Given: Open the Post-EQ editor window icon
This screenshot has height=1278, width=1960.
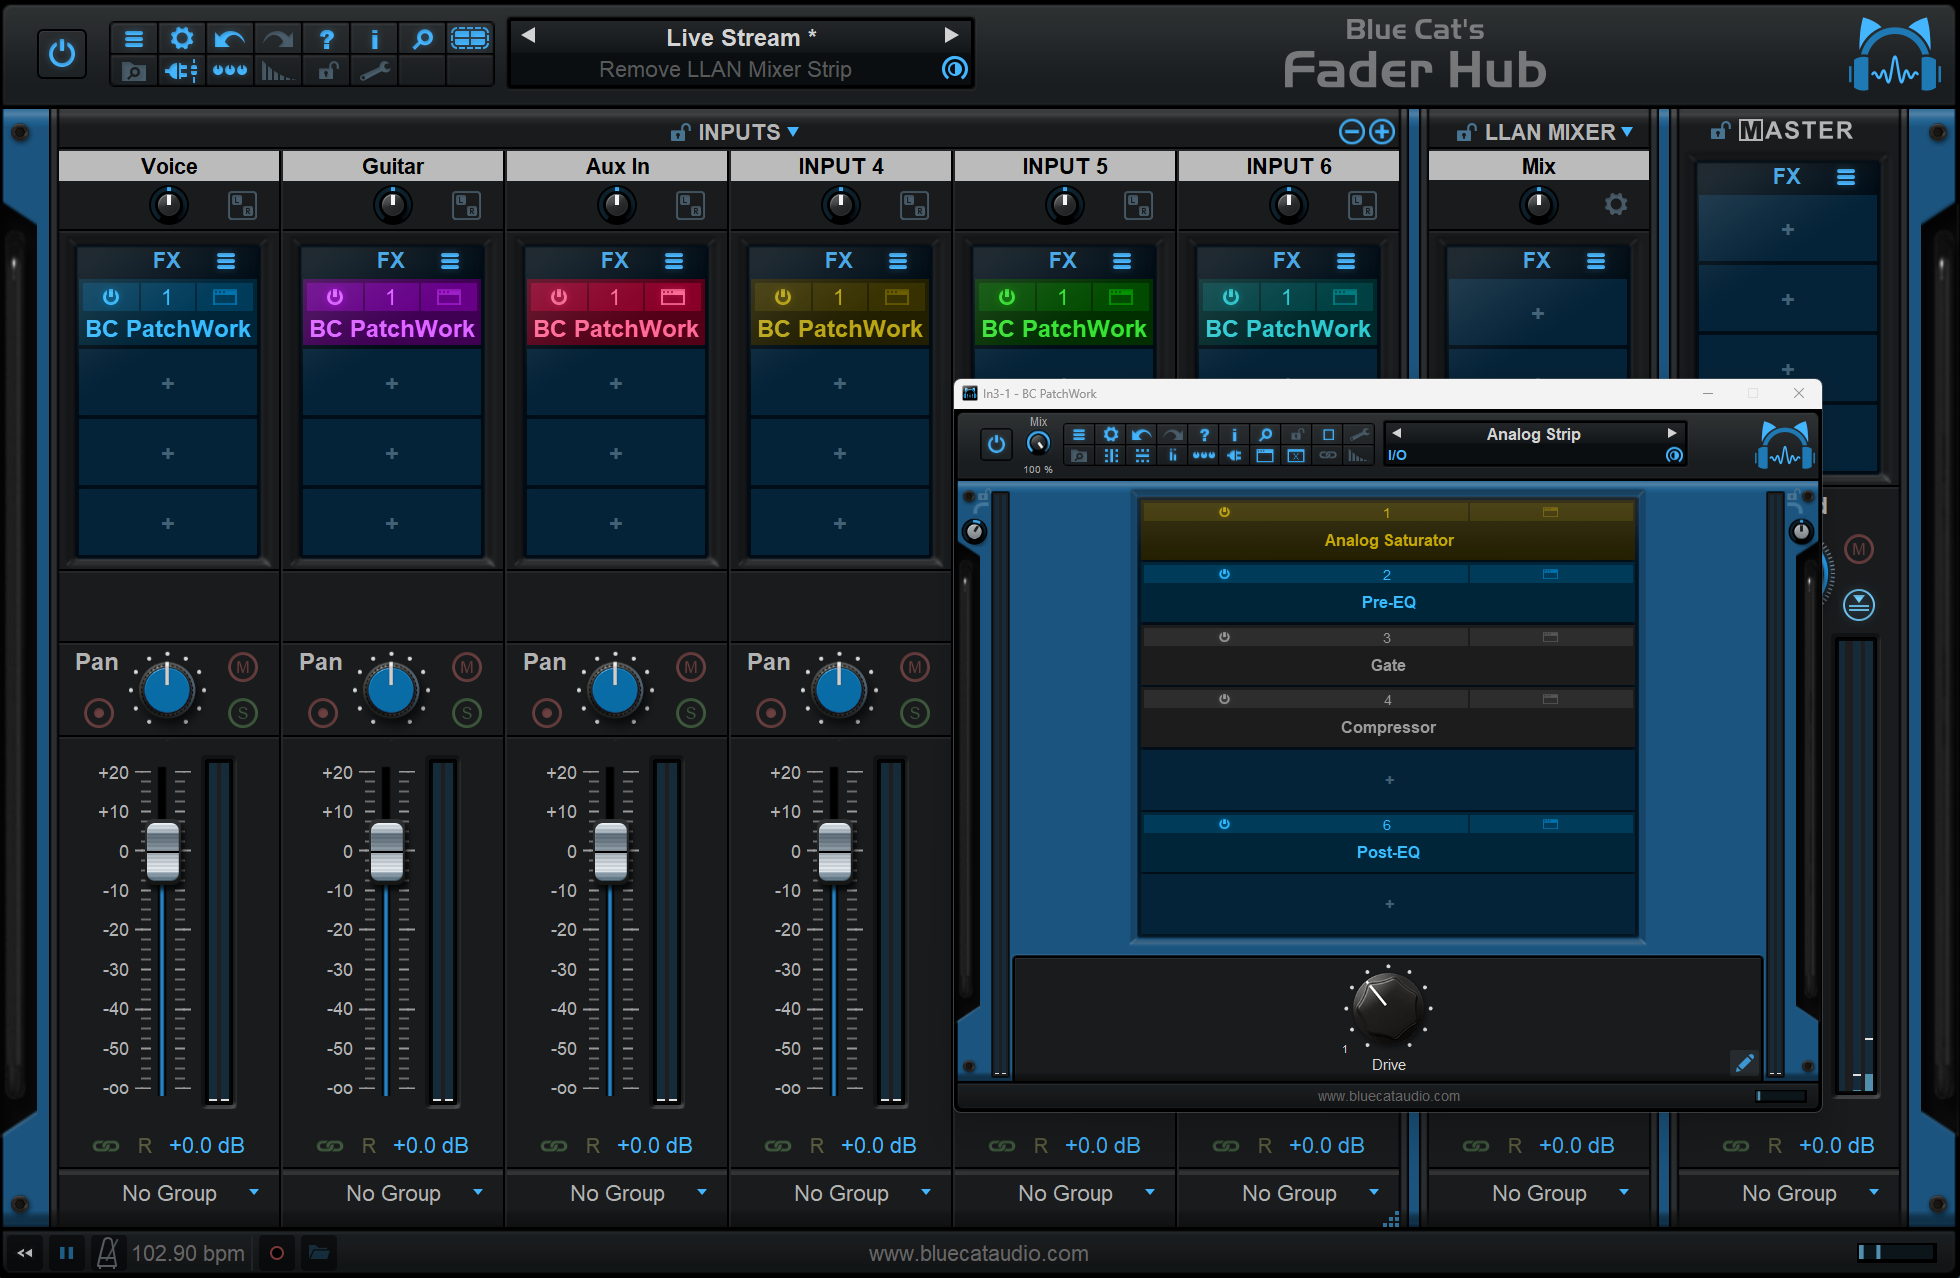Looking at the screenshot, I should click(x=1550, y=824).
